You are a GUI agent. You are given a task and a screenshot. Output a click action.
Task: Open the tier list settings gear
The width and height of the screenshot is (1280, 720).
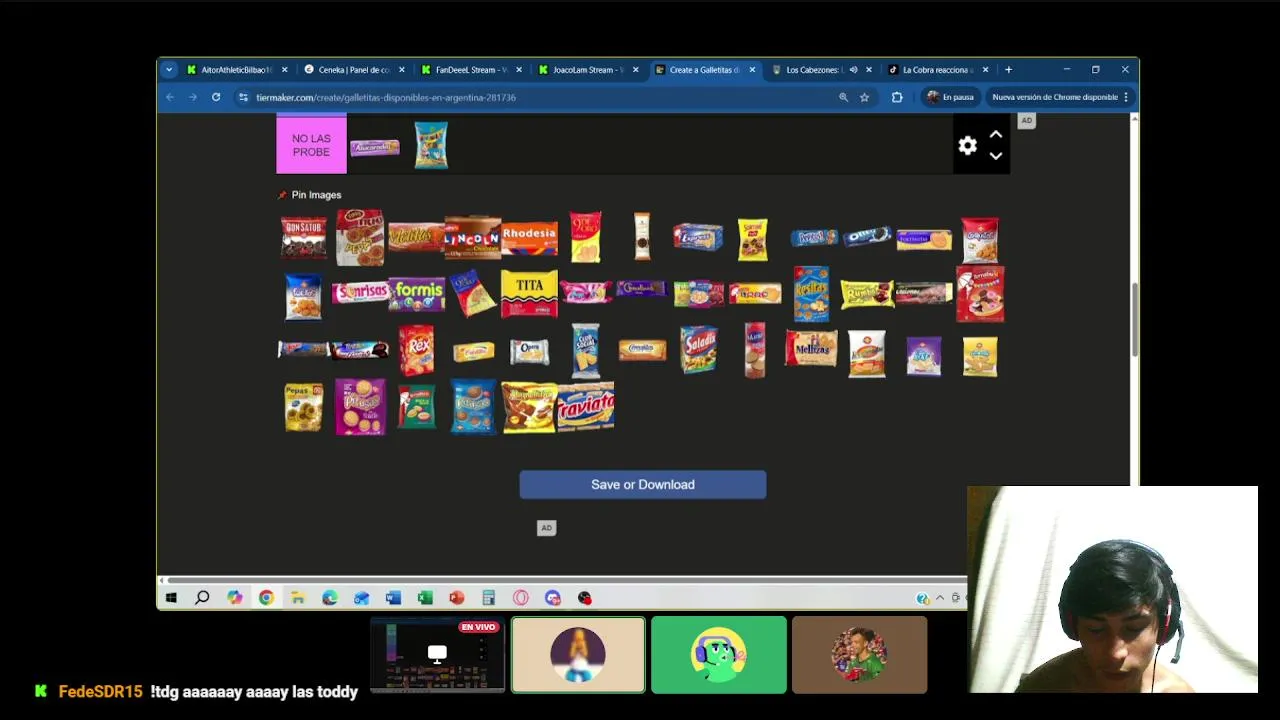tap(967, 146)
